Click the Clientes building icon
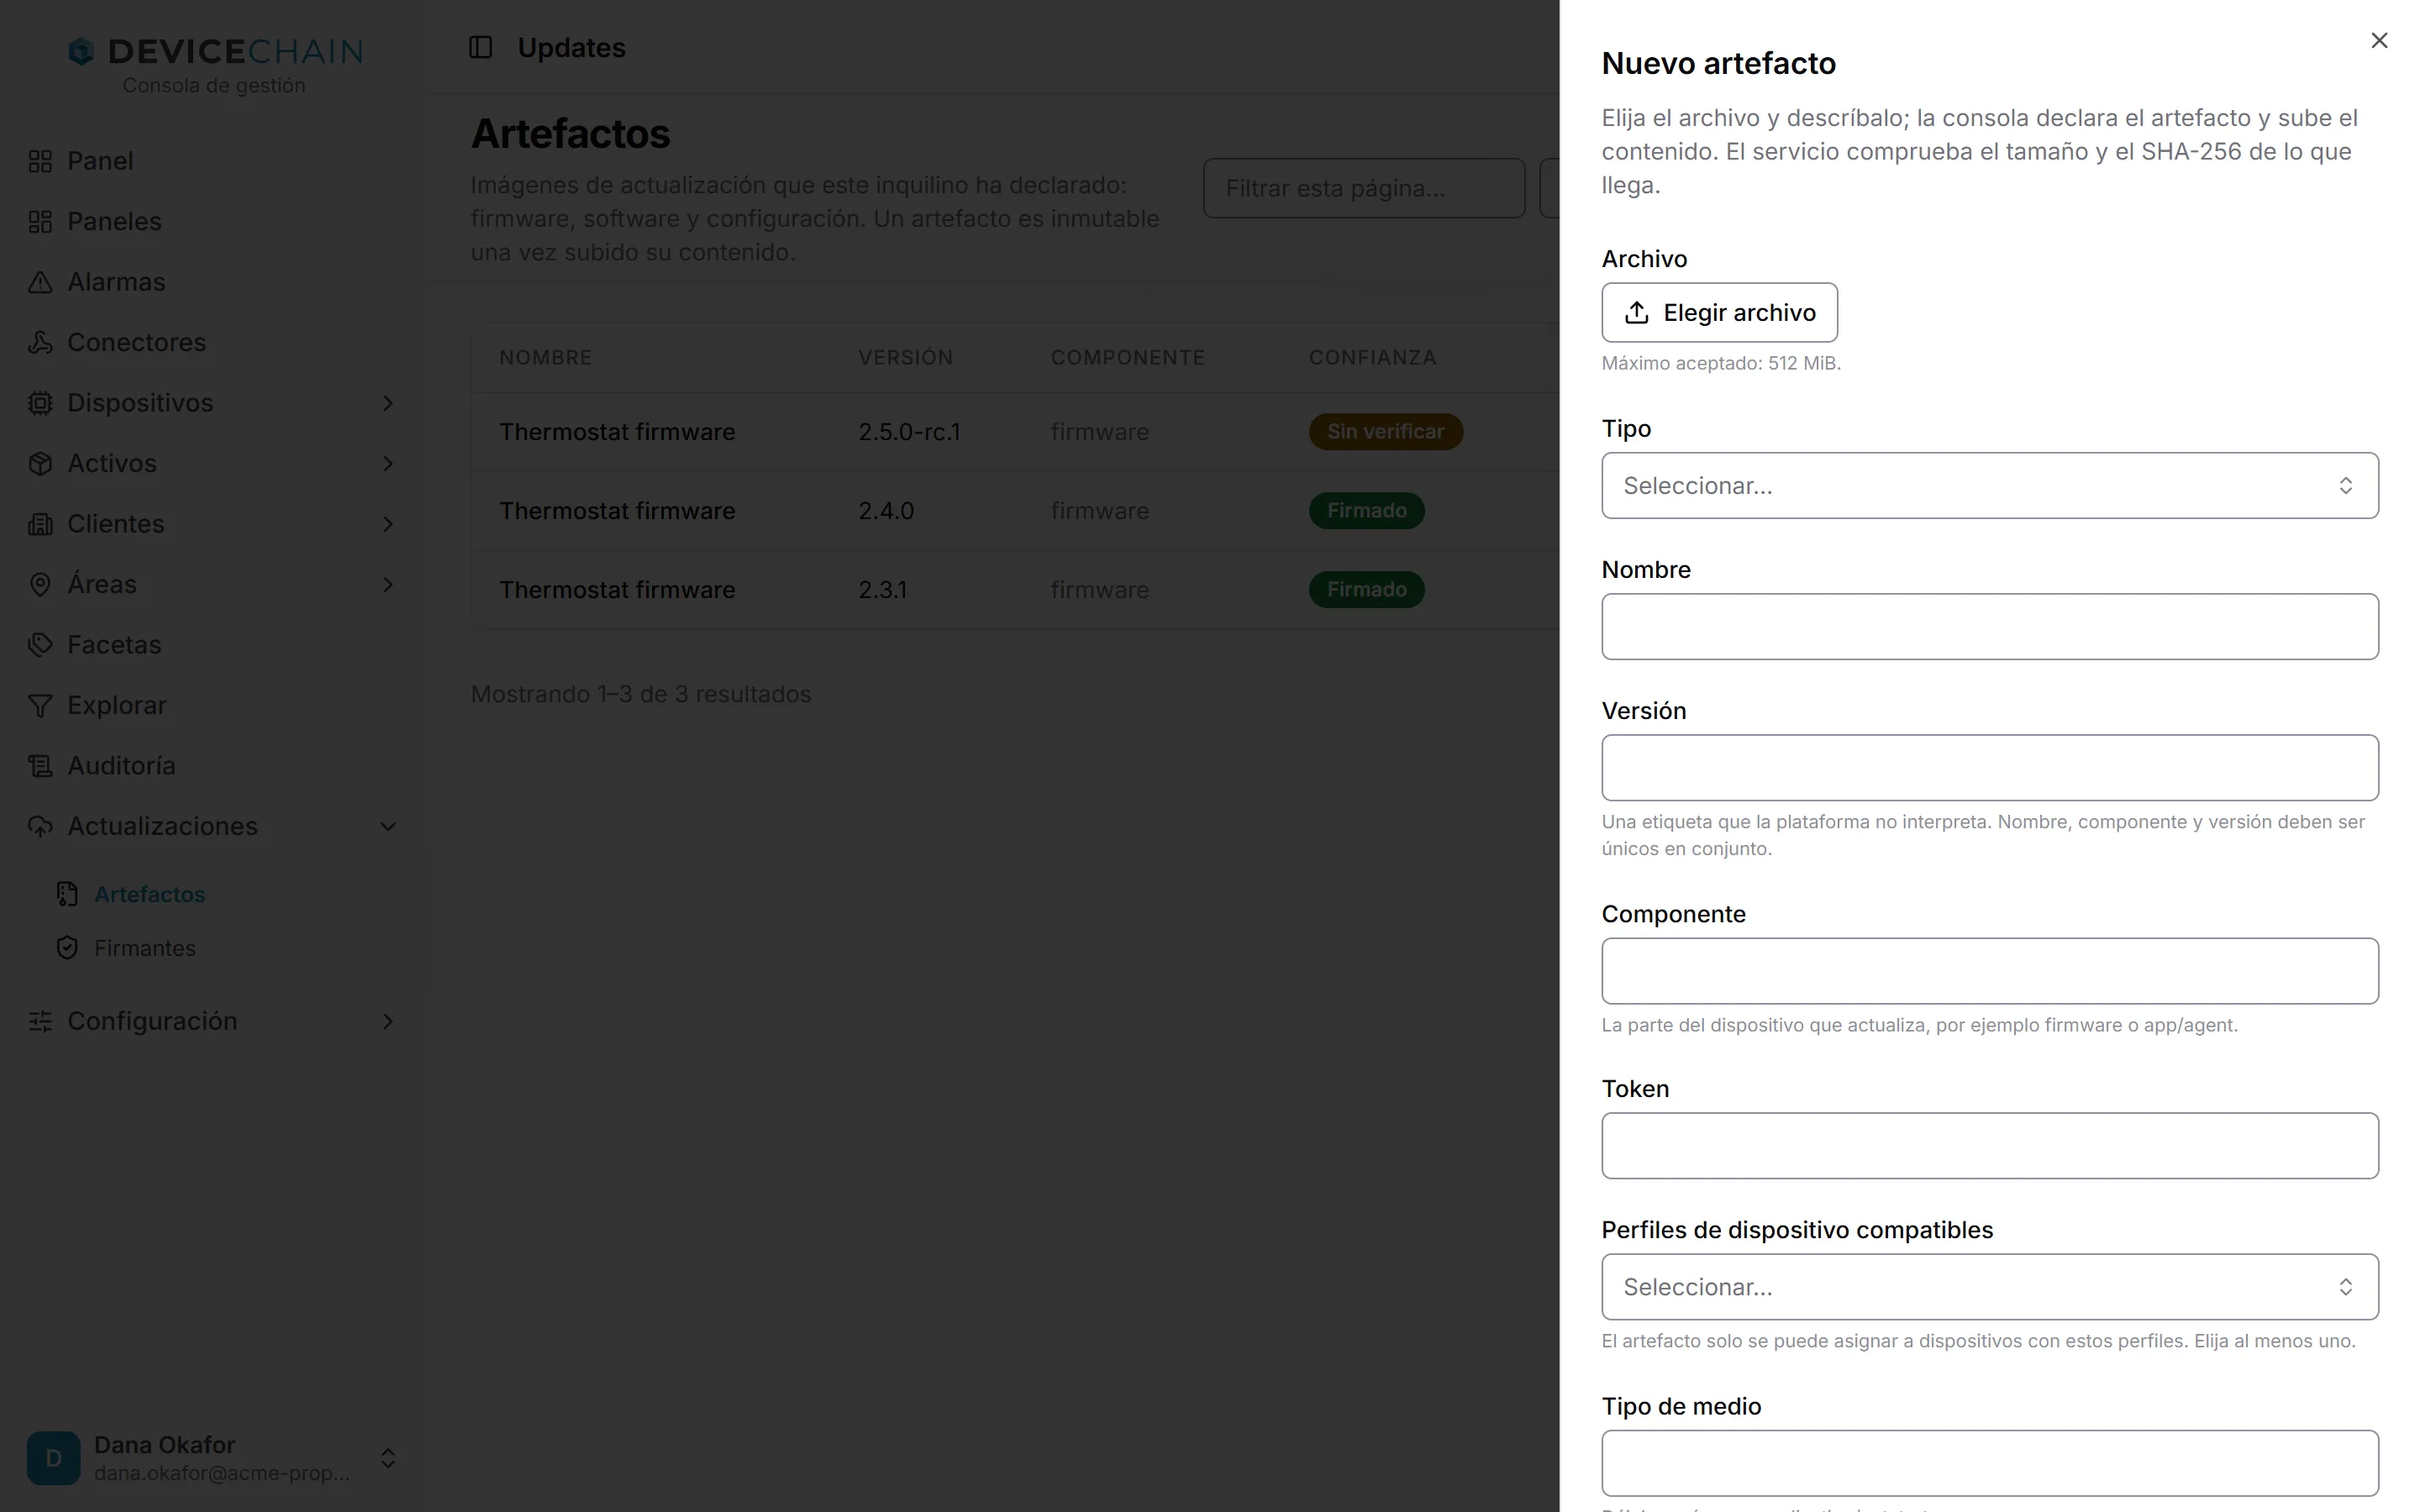The height and width of the screenshot is (1512, 2420). point(40,524)
